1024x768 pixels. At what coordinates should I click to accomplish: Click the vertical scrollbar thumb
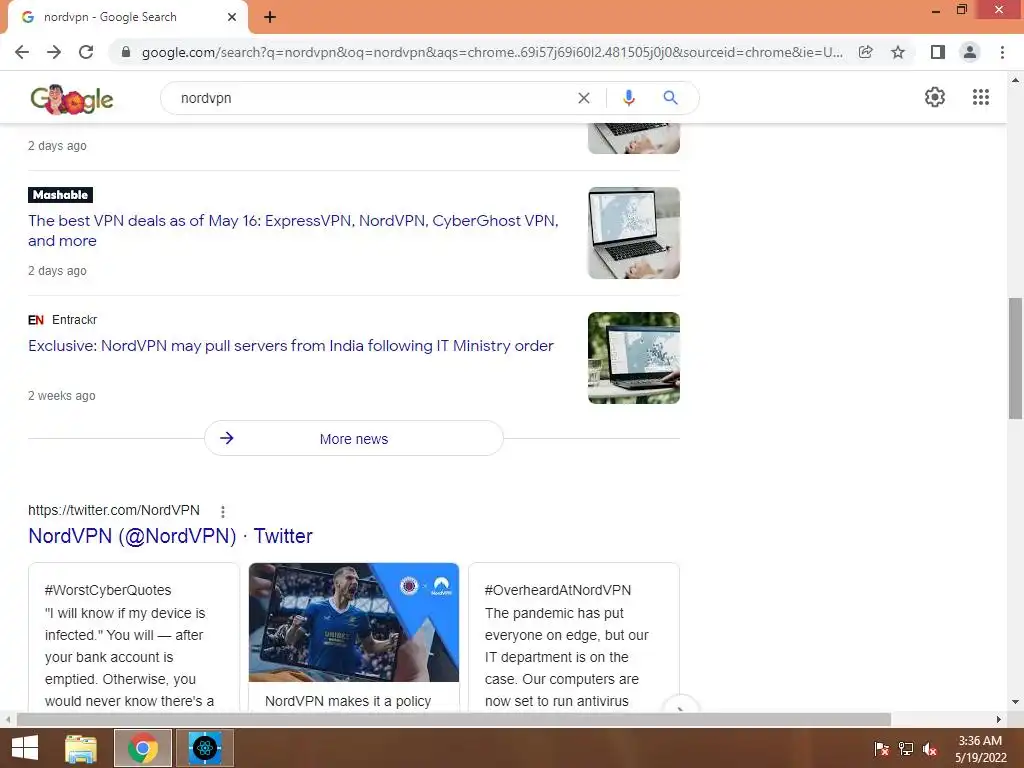point(1015,358)
